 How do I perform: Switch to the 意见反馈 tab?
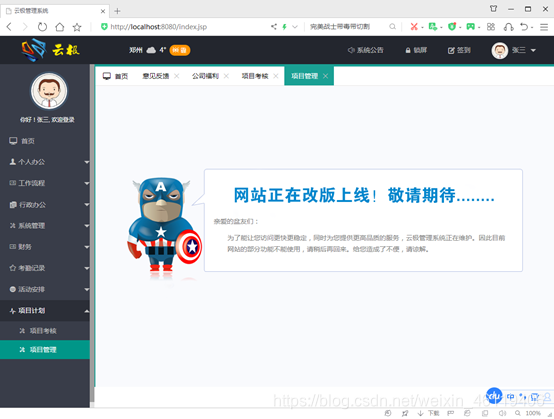tap(155, 76)
